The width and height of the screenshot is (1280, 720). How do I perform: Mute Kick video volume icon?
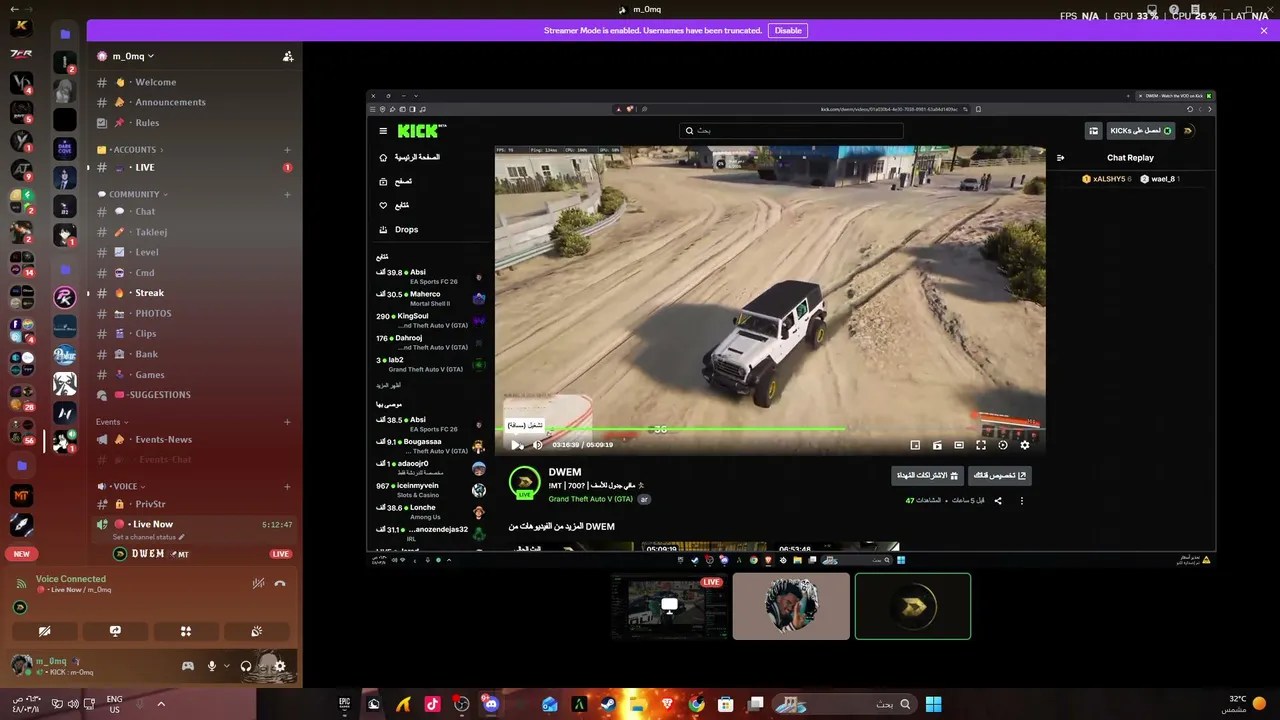pyautogui.click(x=537, y=445)
